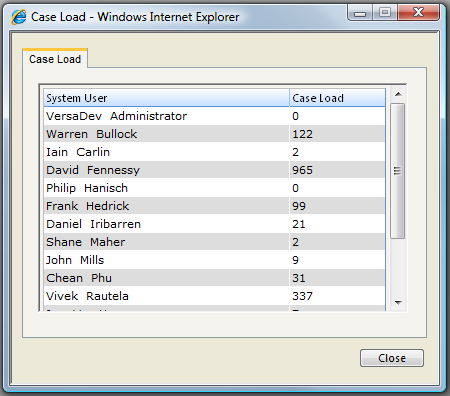This screenshot has width=450, height=396.
Task: Sort by Case Load column header
Action: tap(337, 98)
